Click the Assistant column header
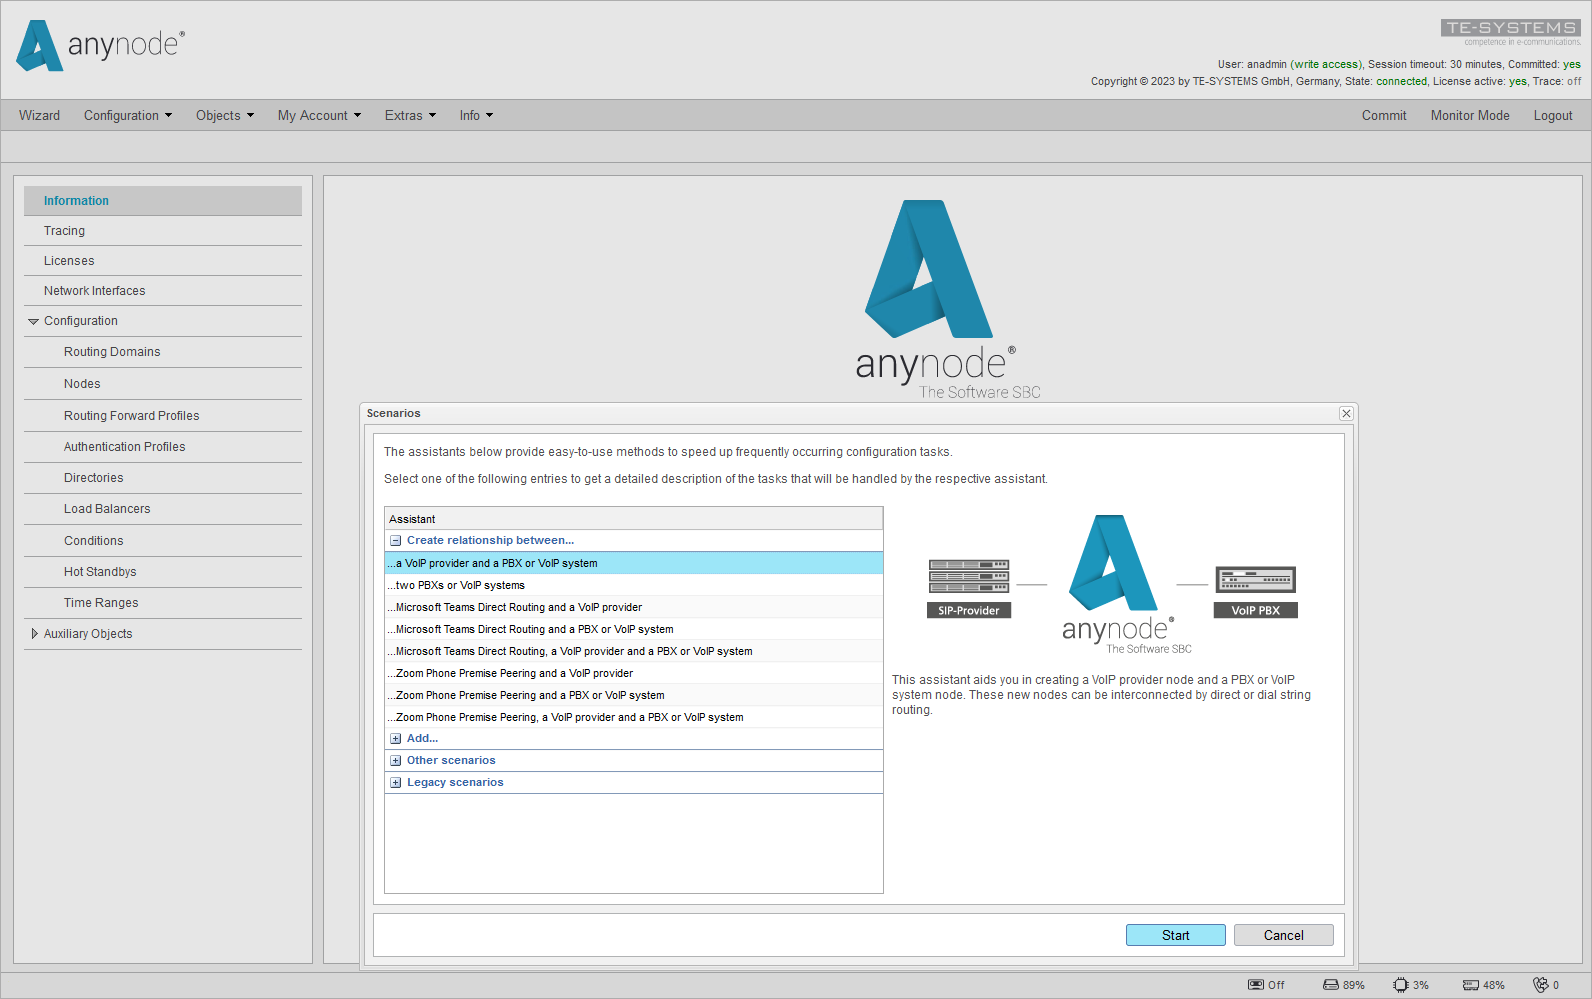Image resolution: width=1592 pixels, height=999 pixels. pos(634,519)
